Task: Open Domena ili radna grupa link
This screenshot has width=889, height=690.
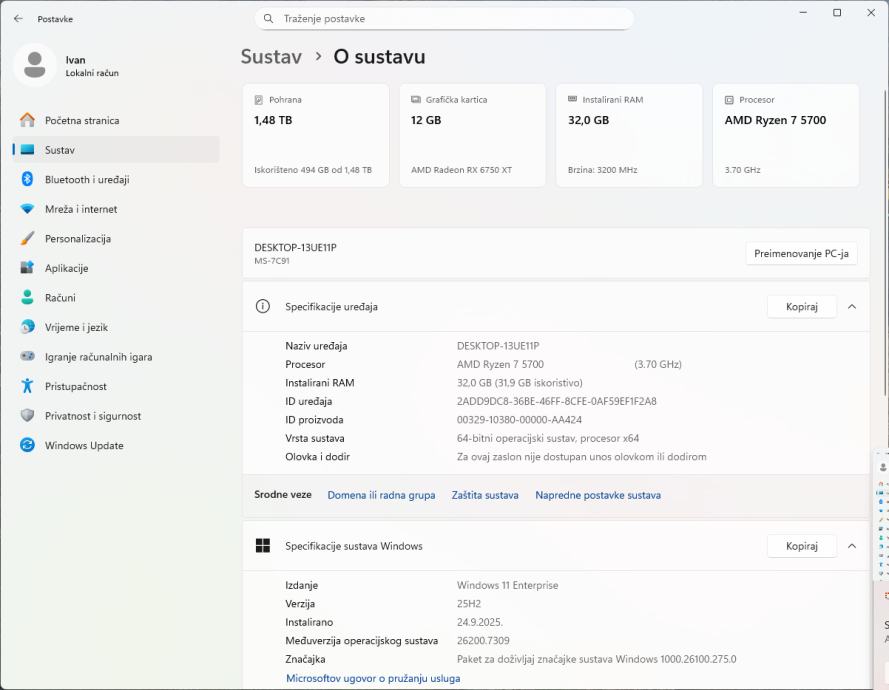Action: pos(381,495)
